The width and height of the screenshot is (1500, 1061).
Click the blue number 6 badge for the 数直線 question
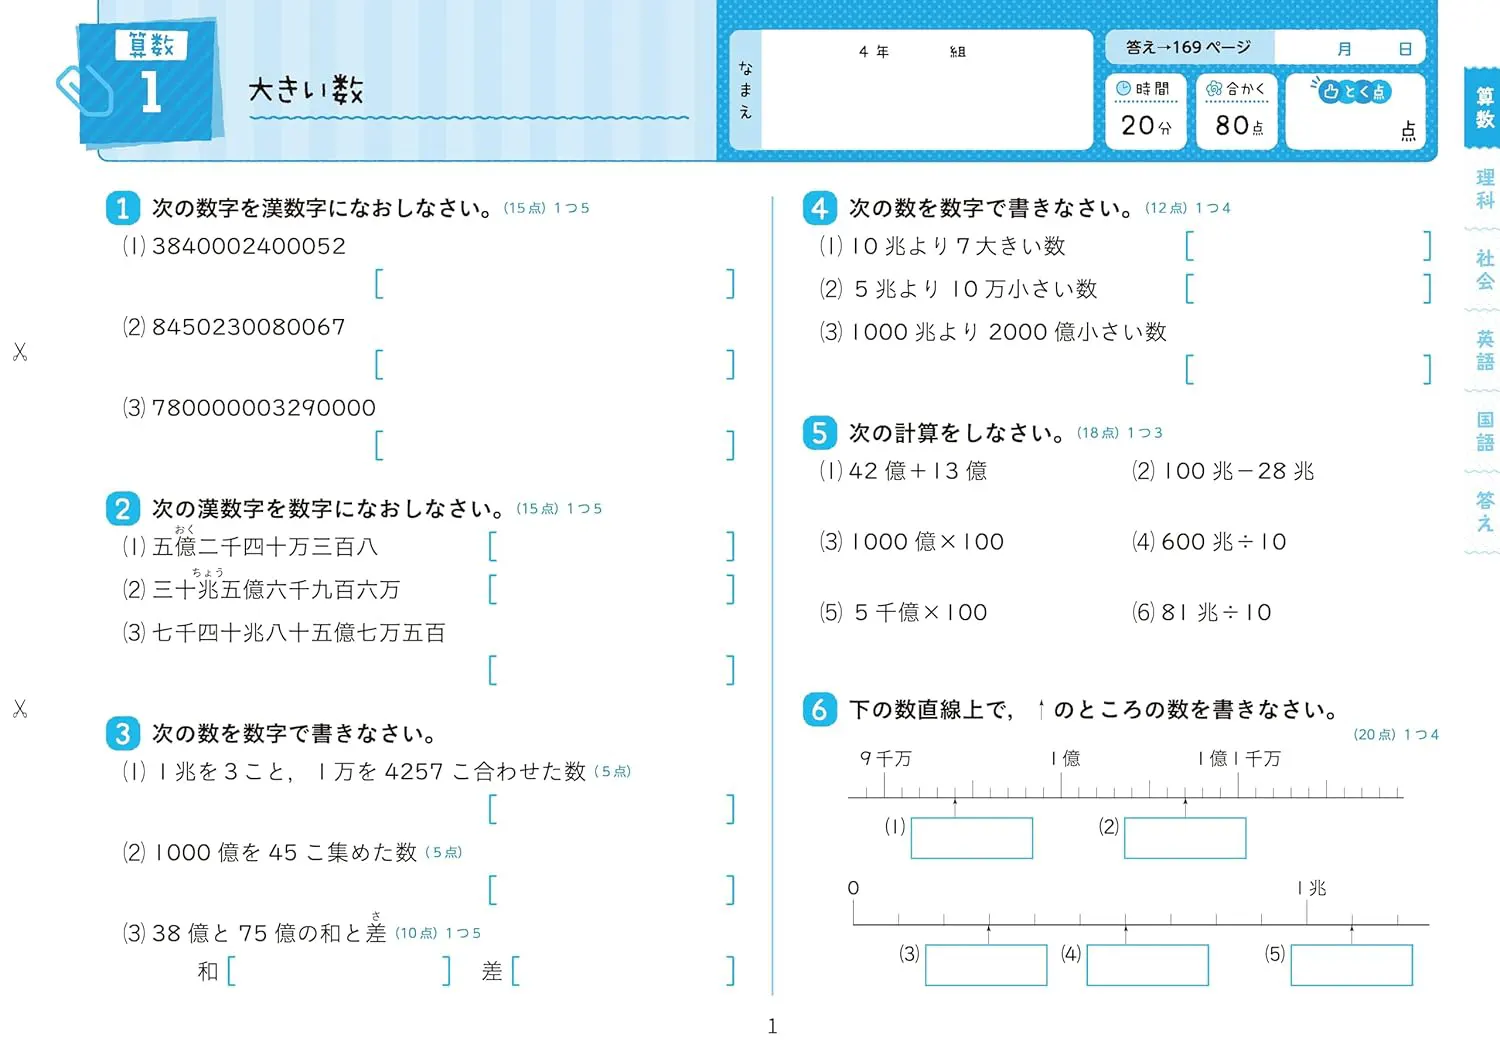click(x=819, y=710)
